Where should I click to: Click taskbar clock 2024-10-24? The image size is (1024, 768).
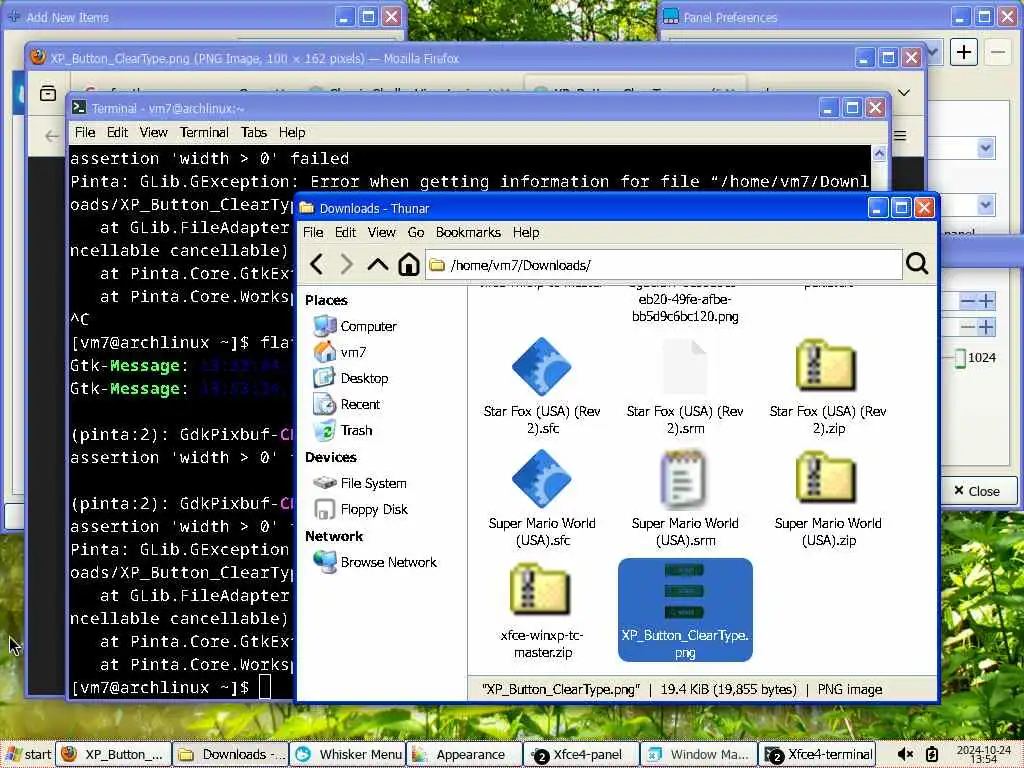point(984,754)
